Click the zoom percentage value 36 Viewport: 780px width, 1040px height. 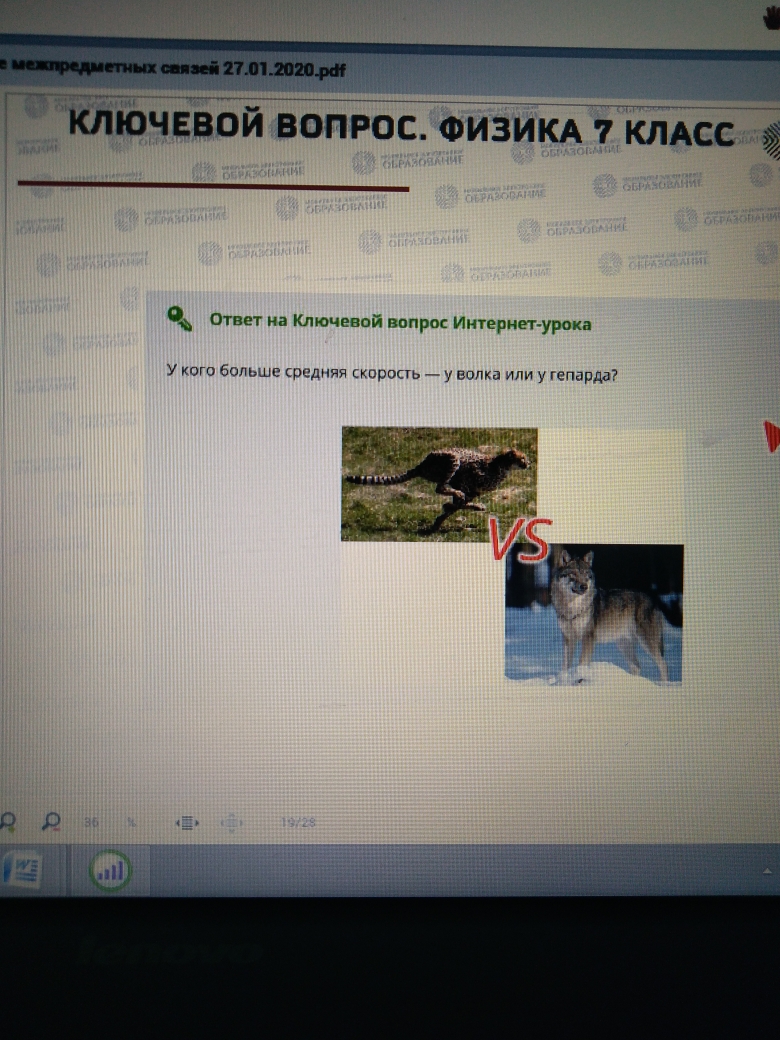pyautogui.click(x=92, y=822)
